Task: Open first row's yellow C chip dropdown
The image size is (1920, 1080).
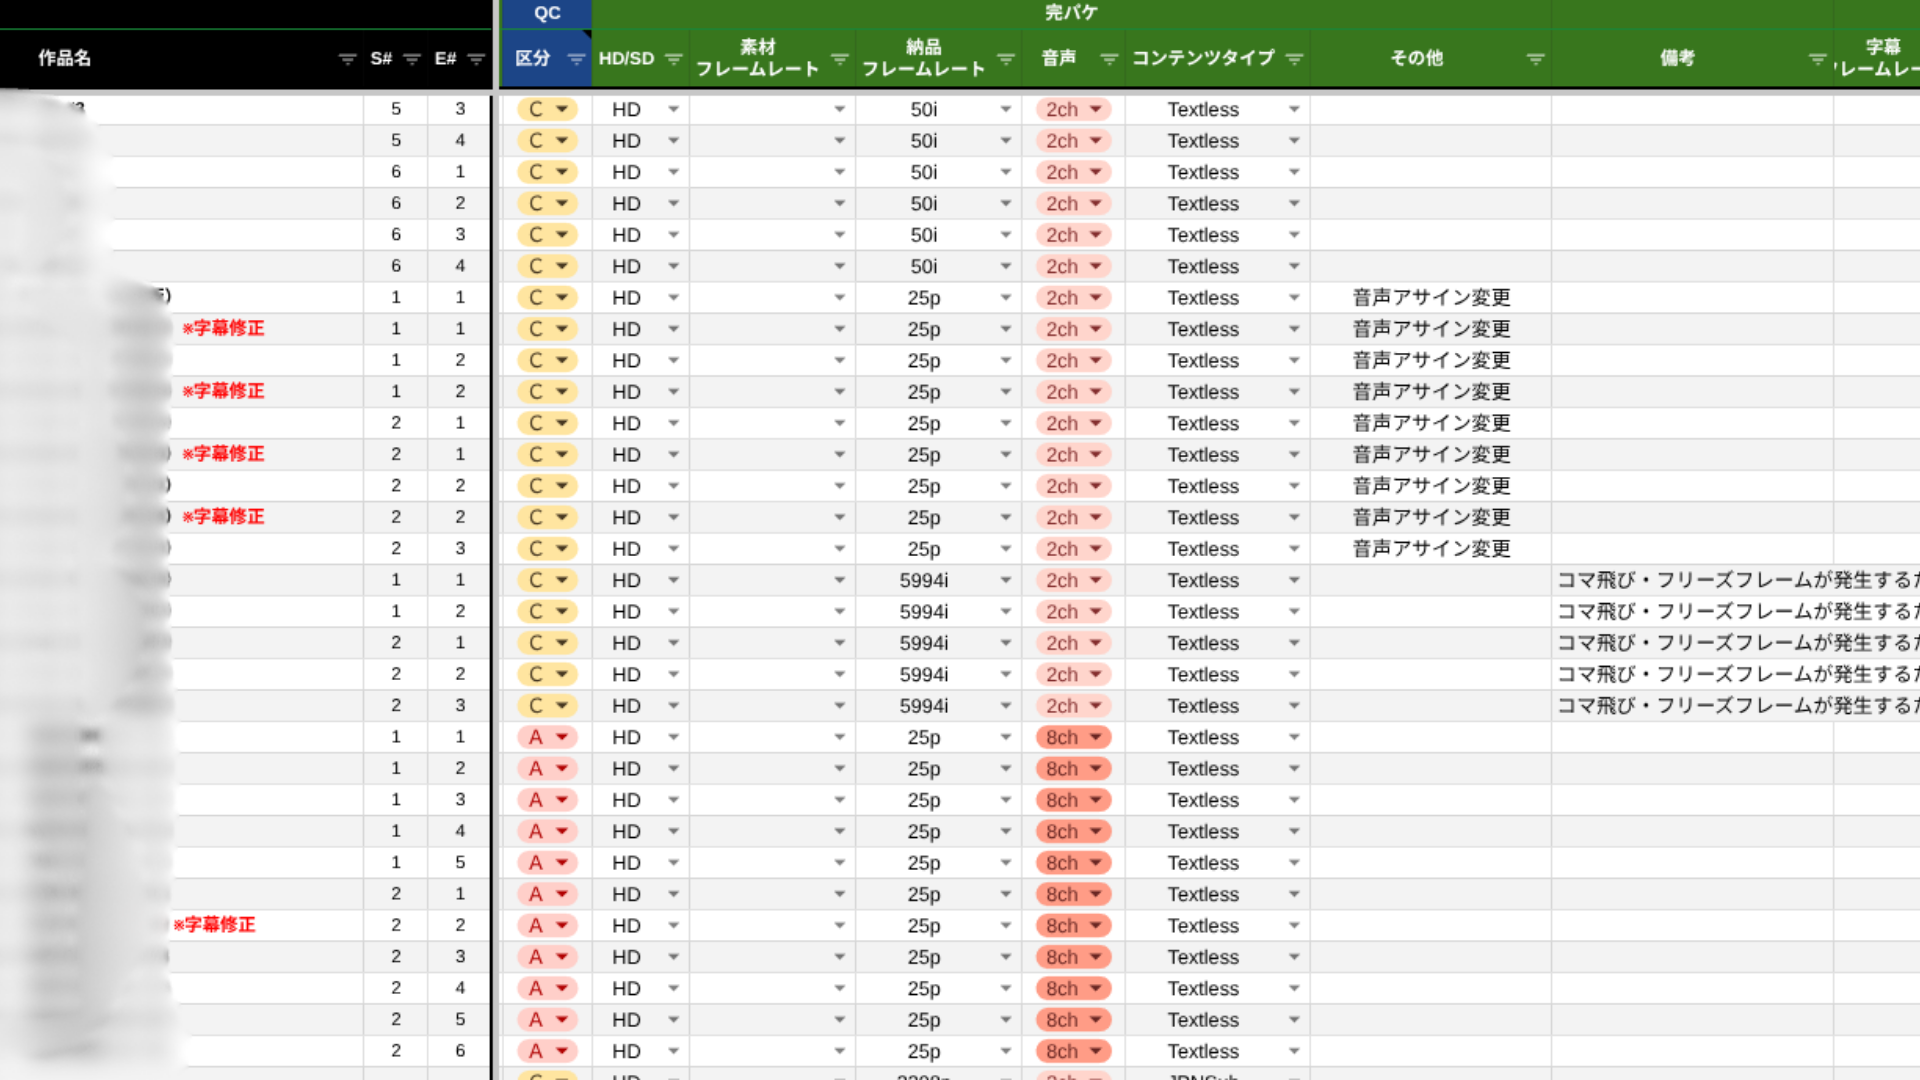Action: (x=562, y=109)
